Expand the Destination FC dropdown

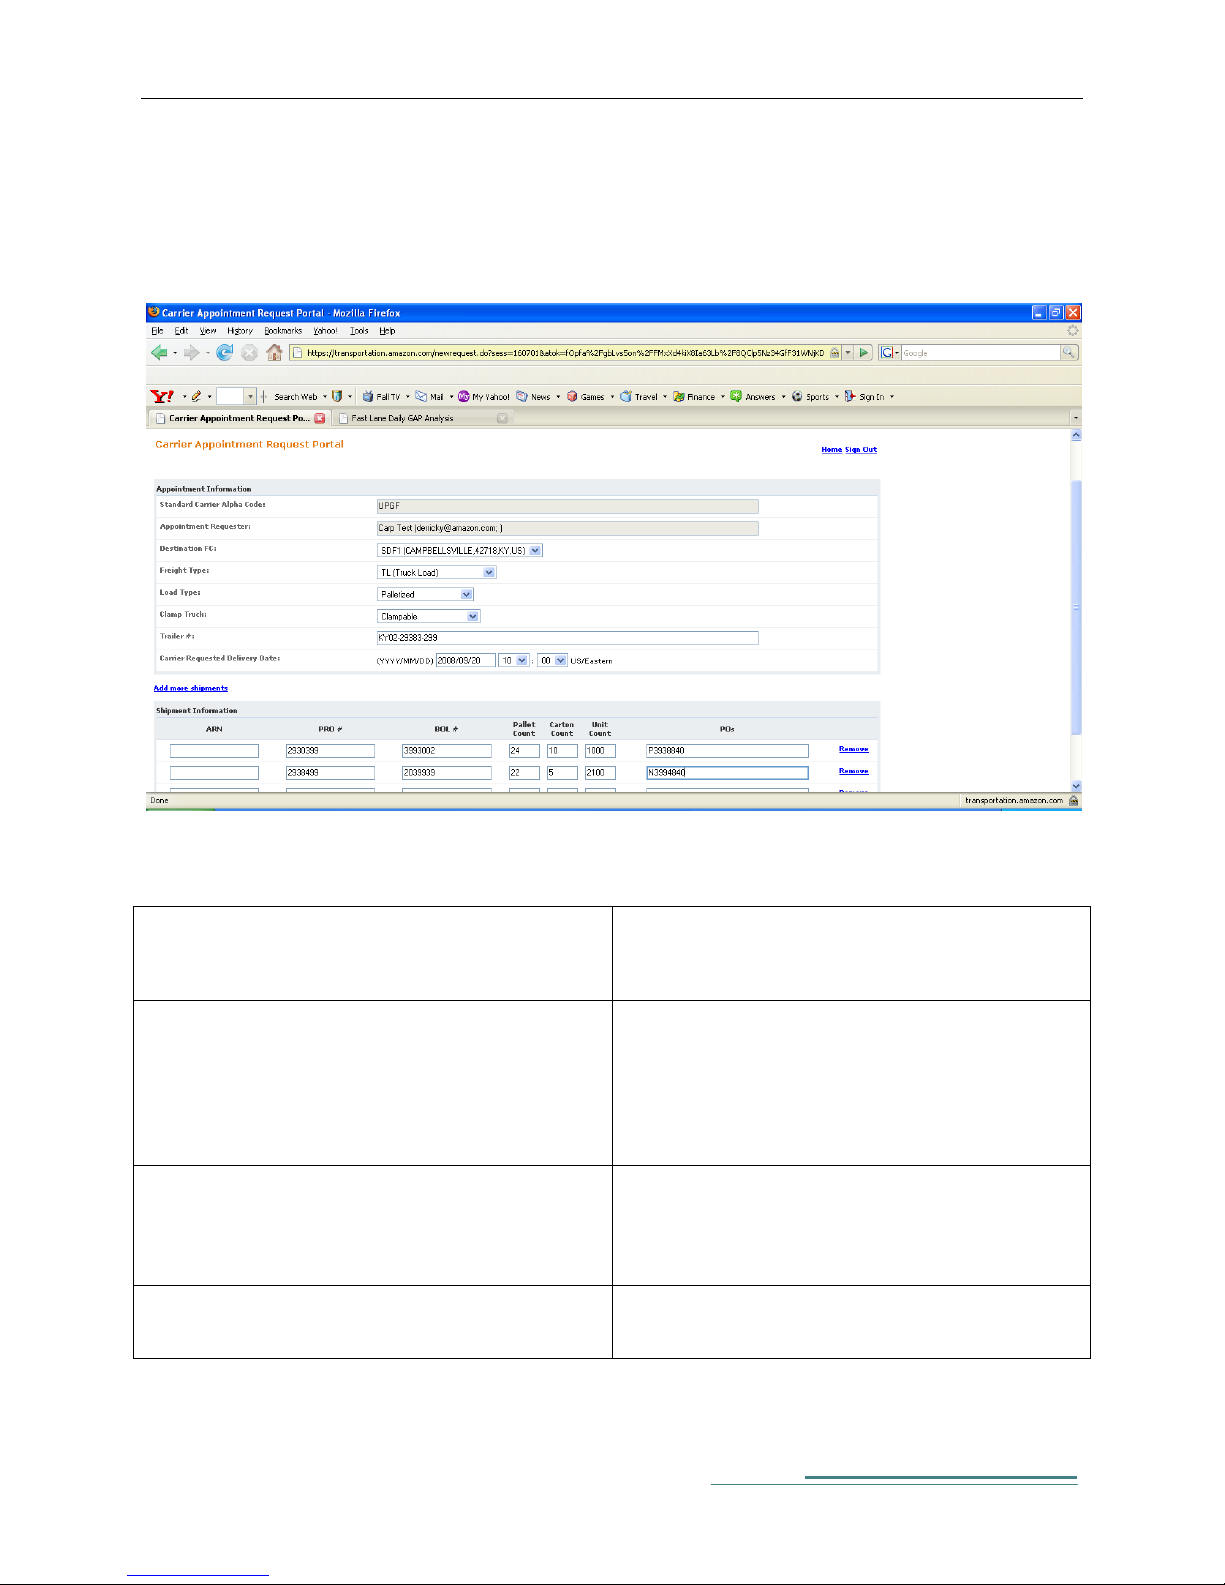click(x=536, y=550)
